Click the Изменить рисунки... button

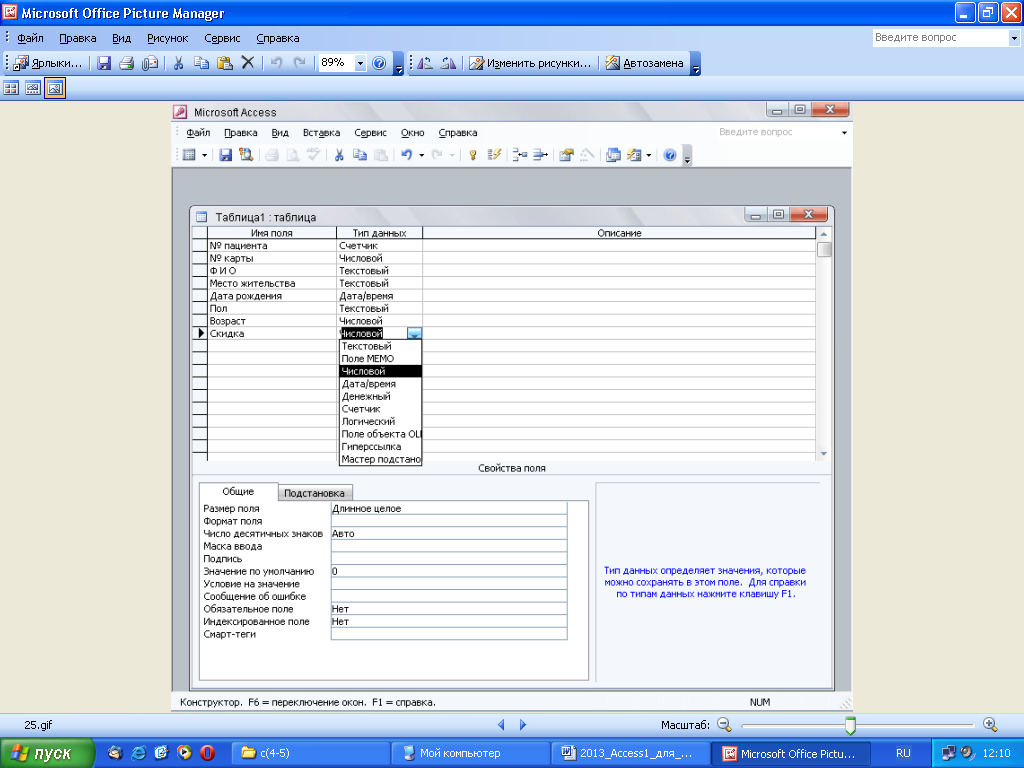coord(531,63)
